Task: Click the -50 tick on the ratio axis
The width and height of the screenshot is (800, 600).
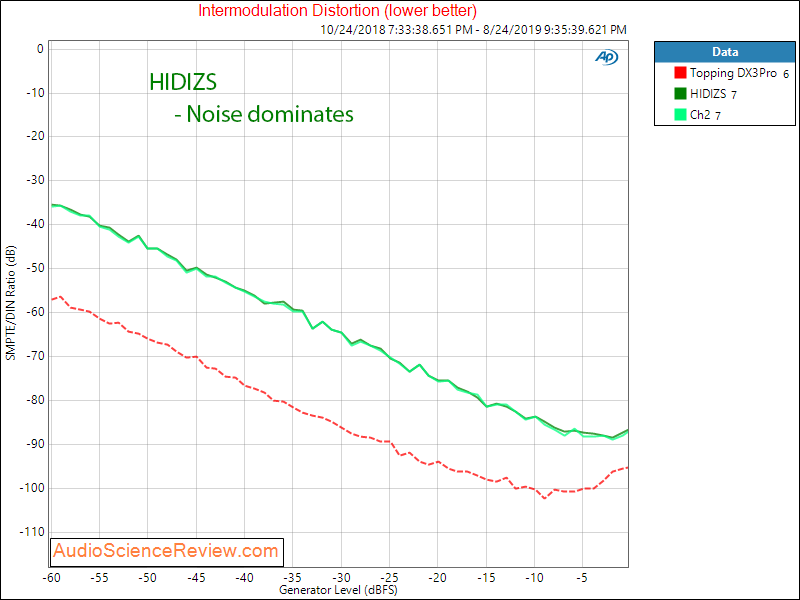Action: click(x=36, y=268)
